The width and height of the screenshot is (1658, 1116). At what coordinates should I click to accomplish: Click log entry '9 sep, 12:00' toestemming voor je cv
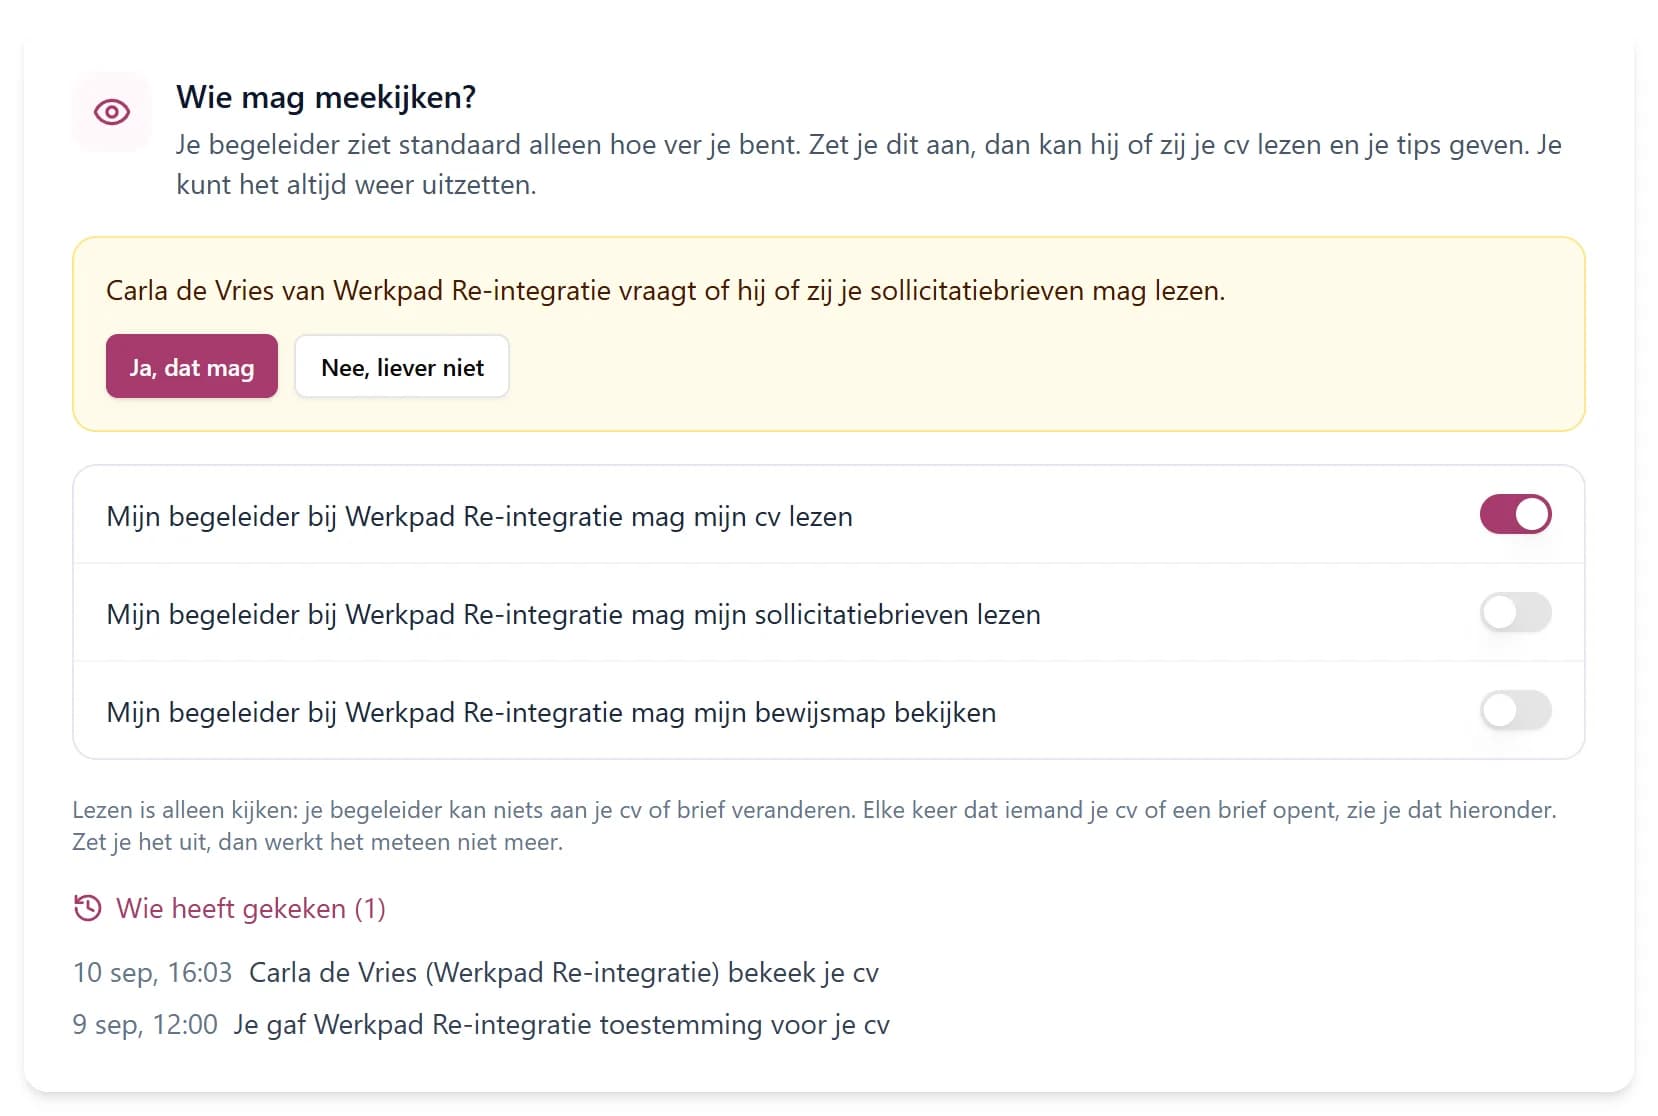(481, 1024)
